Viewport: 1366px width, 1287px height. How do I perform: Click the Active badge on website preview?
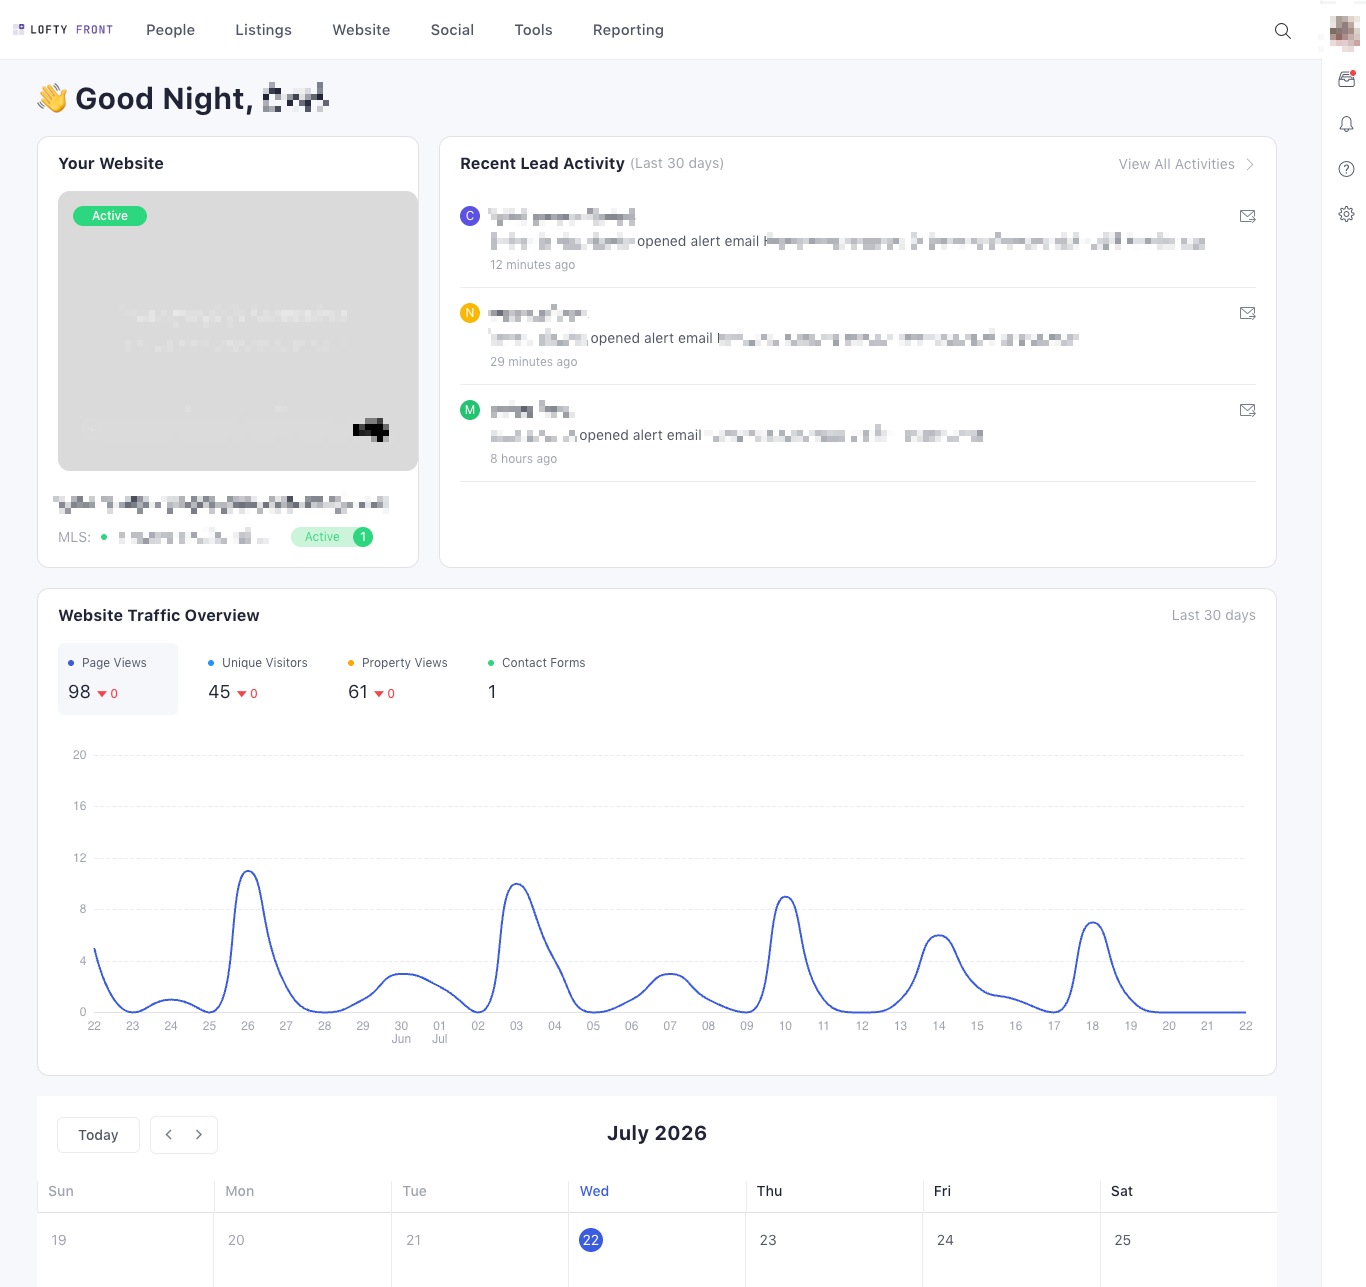(110, 216)
